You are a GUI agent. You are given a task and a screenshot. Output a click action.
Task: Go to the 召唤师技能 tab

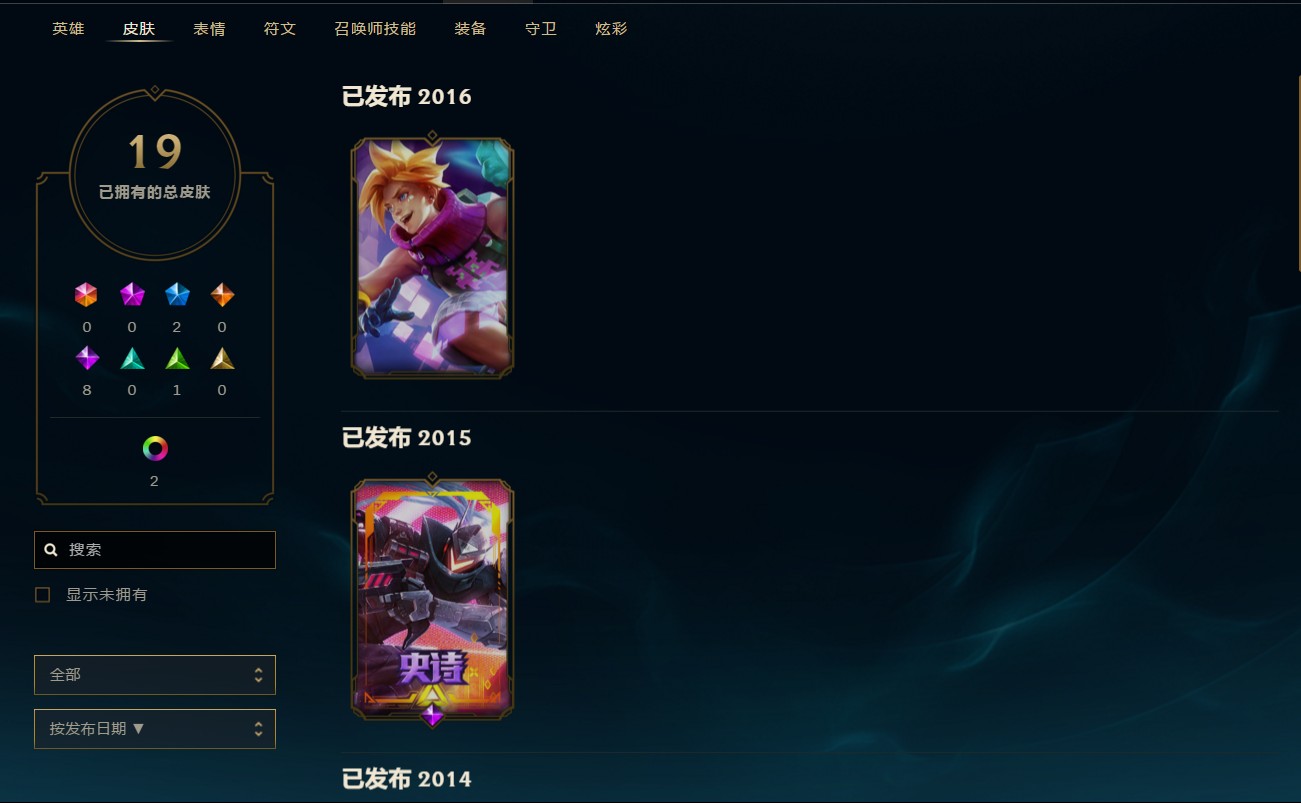375,29
